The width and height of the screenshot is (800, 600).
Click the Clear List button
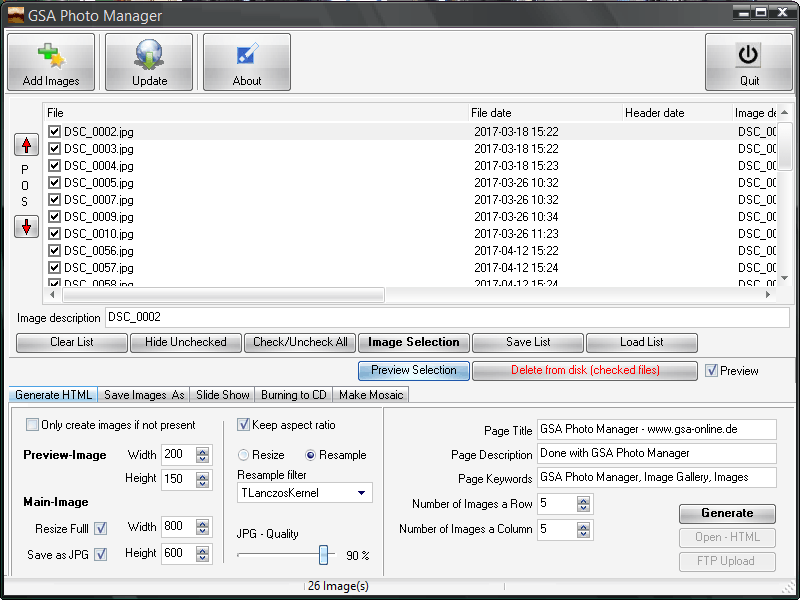71,342
